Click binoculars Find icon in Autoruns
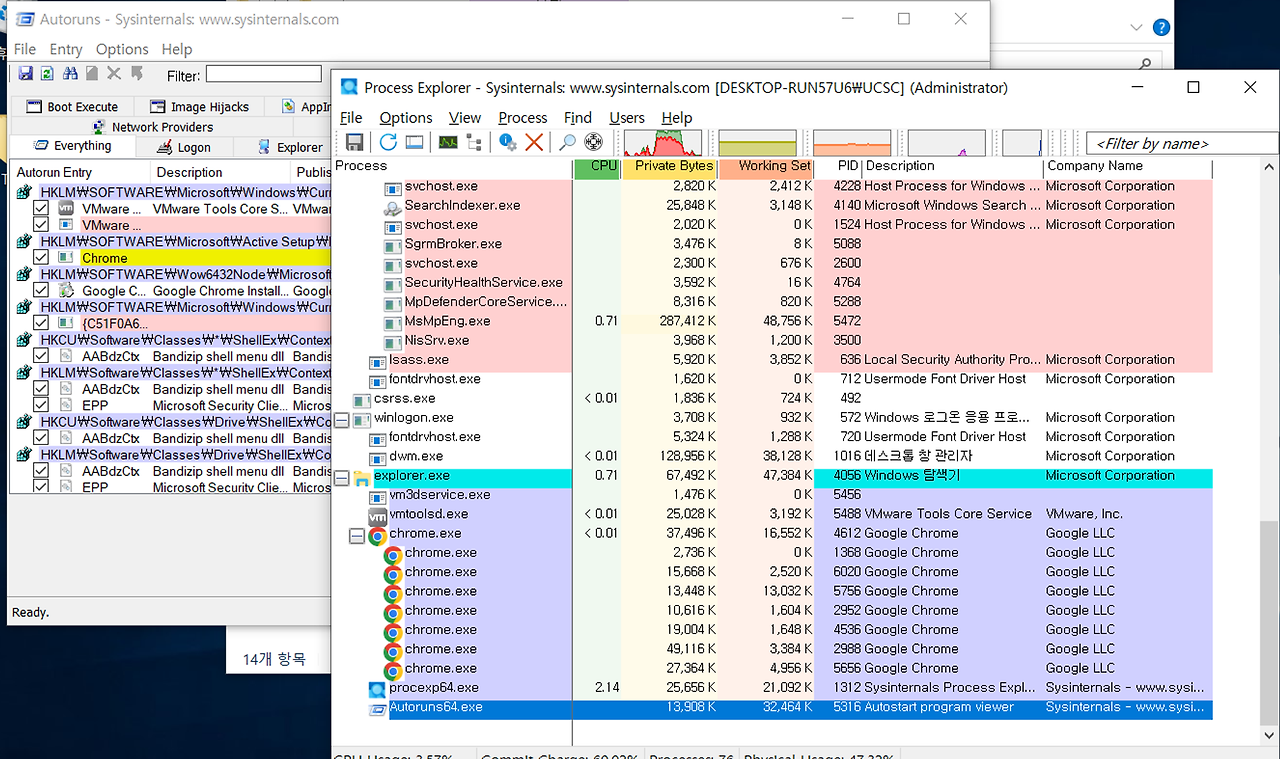The width and height of the screenshot is (1280, 759). pyautogui.click(x=70, y=74)
